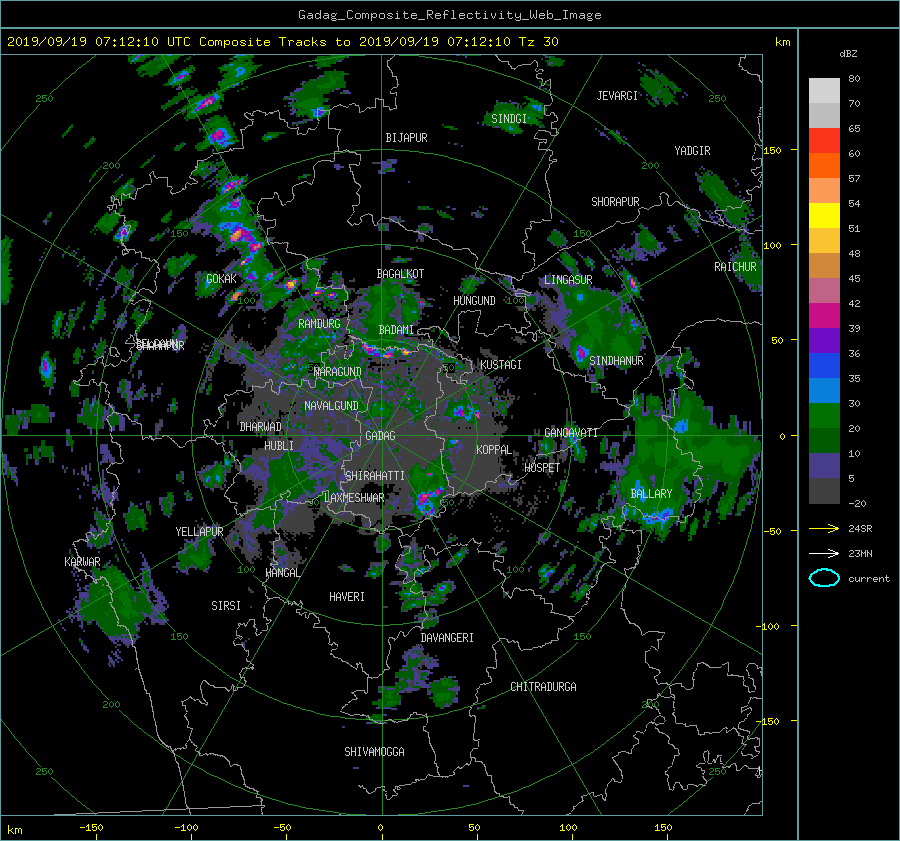The height and width of the screenshot is (841, 900).
Task: Click the YELLAPUR city label
Action: 199,532
